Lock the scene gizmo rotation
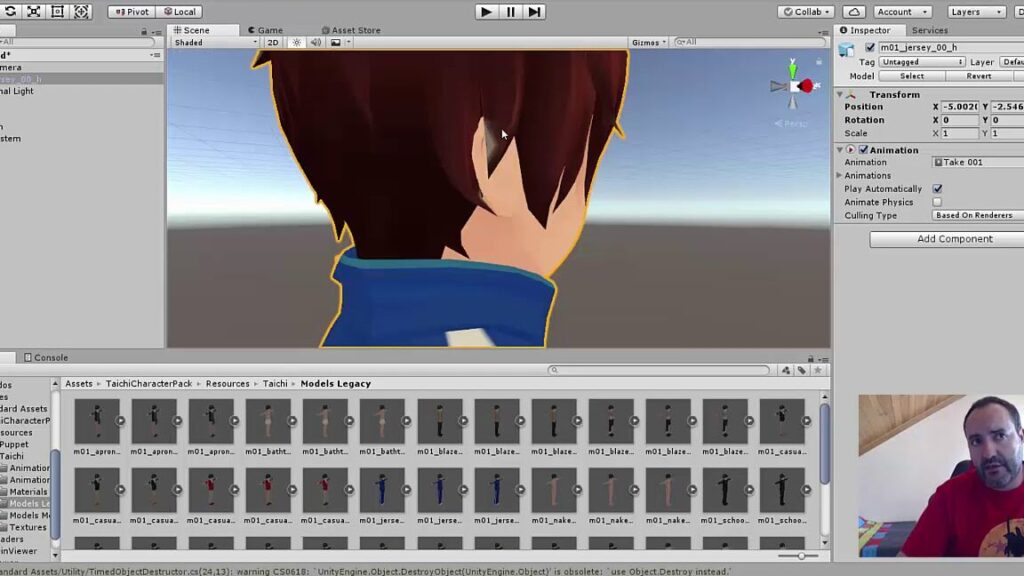This screenshot has width=1024, height=576. pyautogui.click(x=818, y=61)
